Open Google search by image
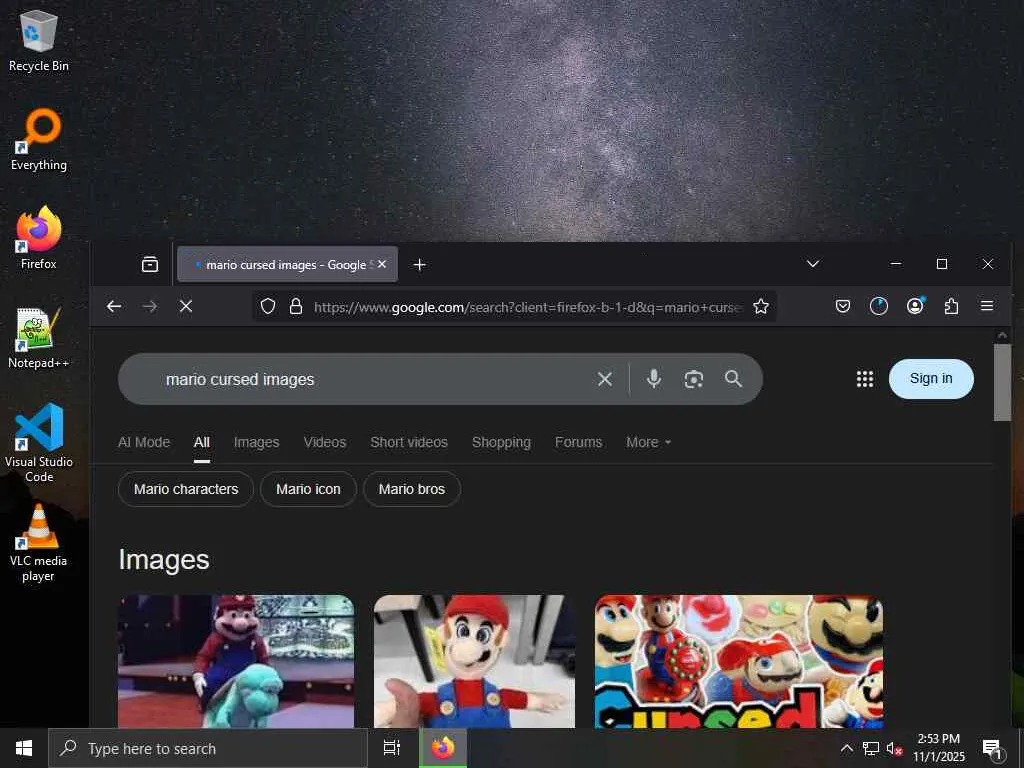The width and height of the screenshot is (1024, 768). click(694, 379)
